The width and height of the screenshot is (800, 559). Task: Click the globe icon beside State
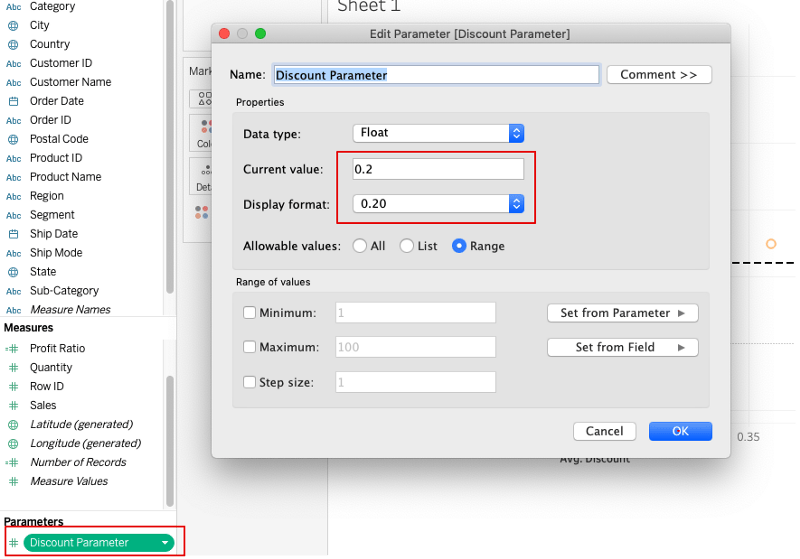[14, 272]
